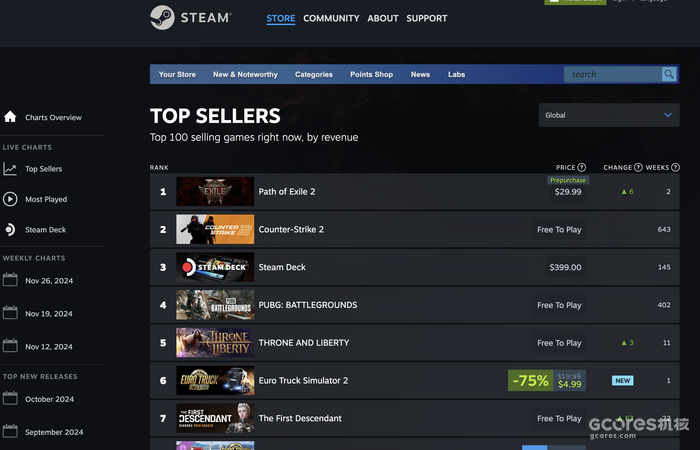Open the Global region dropdown
Image resolution: width=700 pixels, height=450 pixels.
pyautogui.click(x=609, y=115)
